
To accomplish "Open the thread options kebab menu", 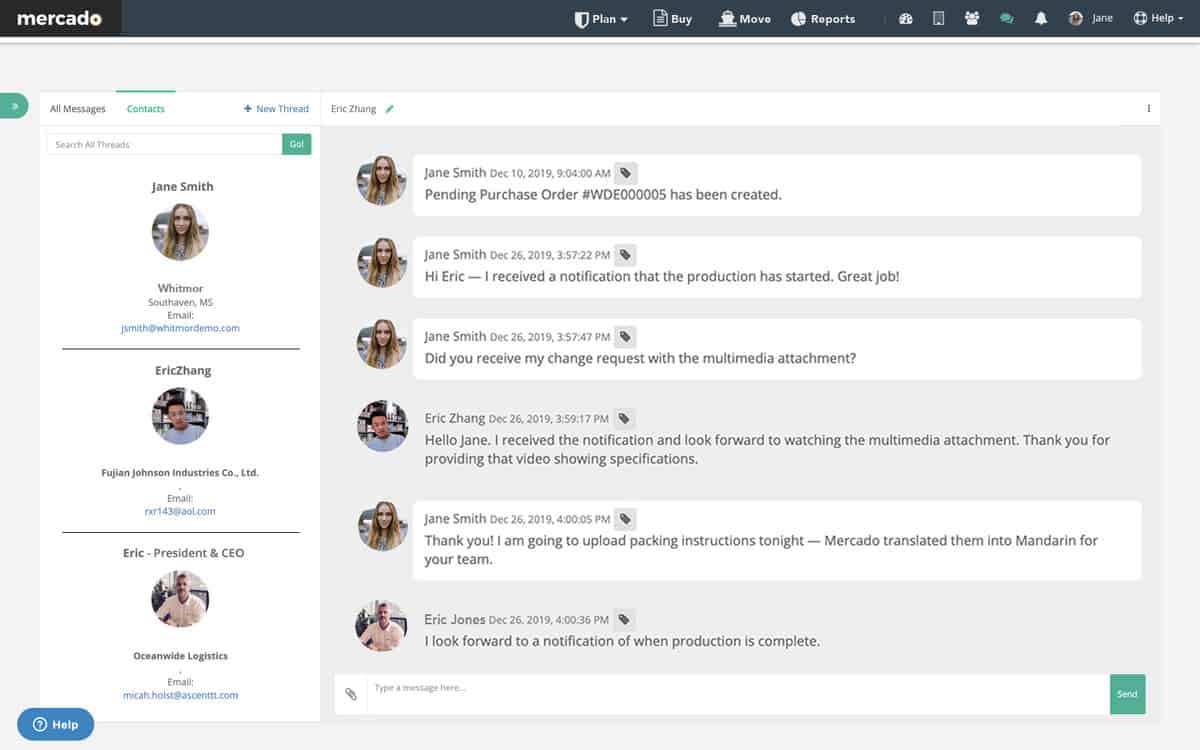I will (x=1148, y=109).
